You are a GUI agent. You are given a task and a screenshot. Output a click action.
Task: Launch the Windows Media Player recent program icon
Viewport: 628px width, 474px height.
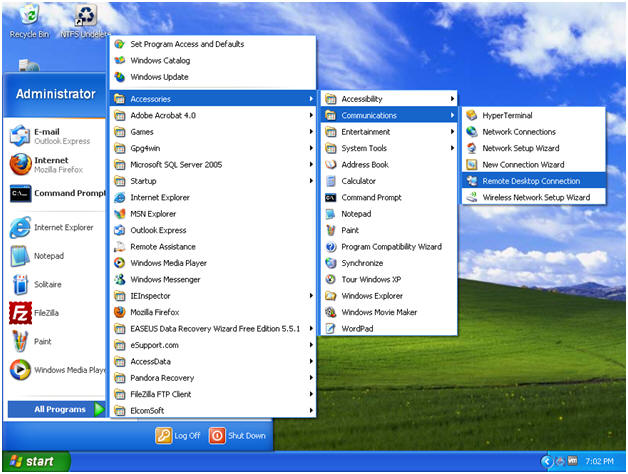click(20, 369)
